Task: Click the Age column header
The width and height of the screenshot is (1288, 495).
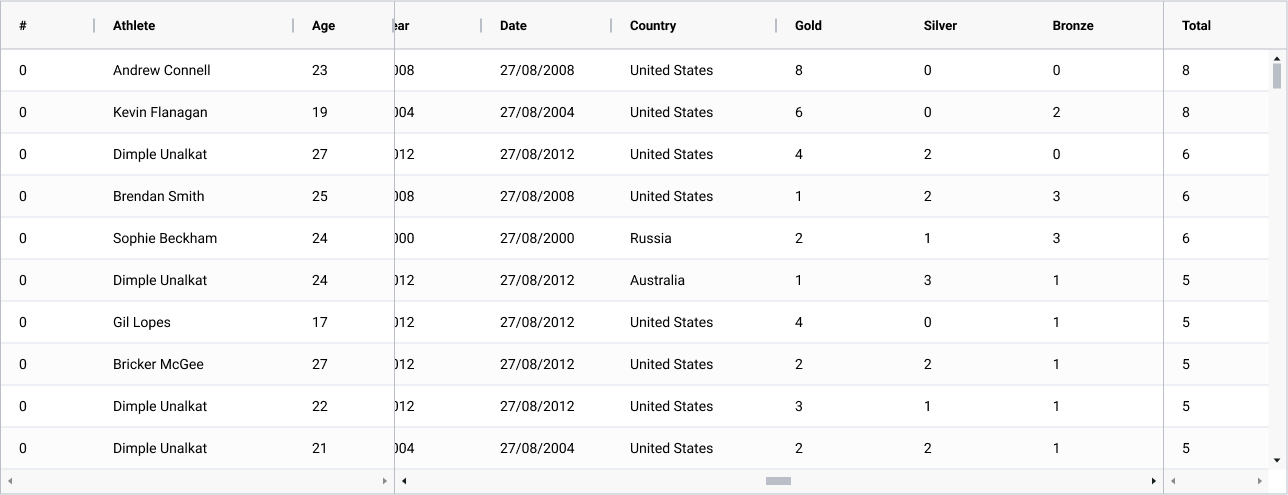Action: (323, 26)
